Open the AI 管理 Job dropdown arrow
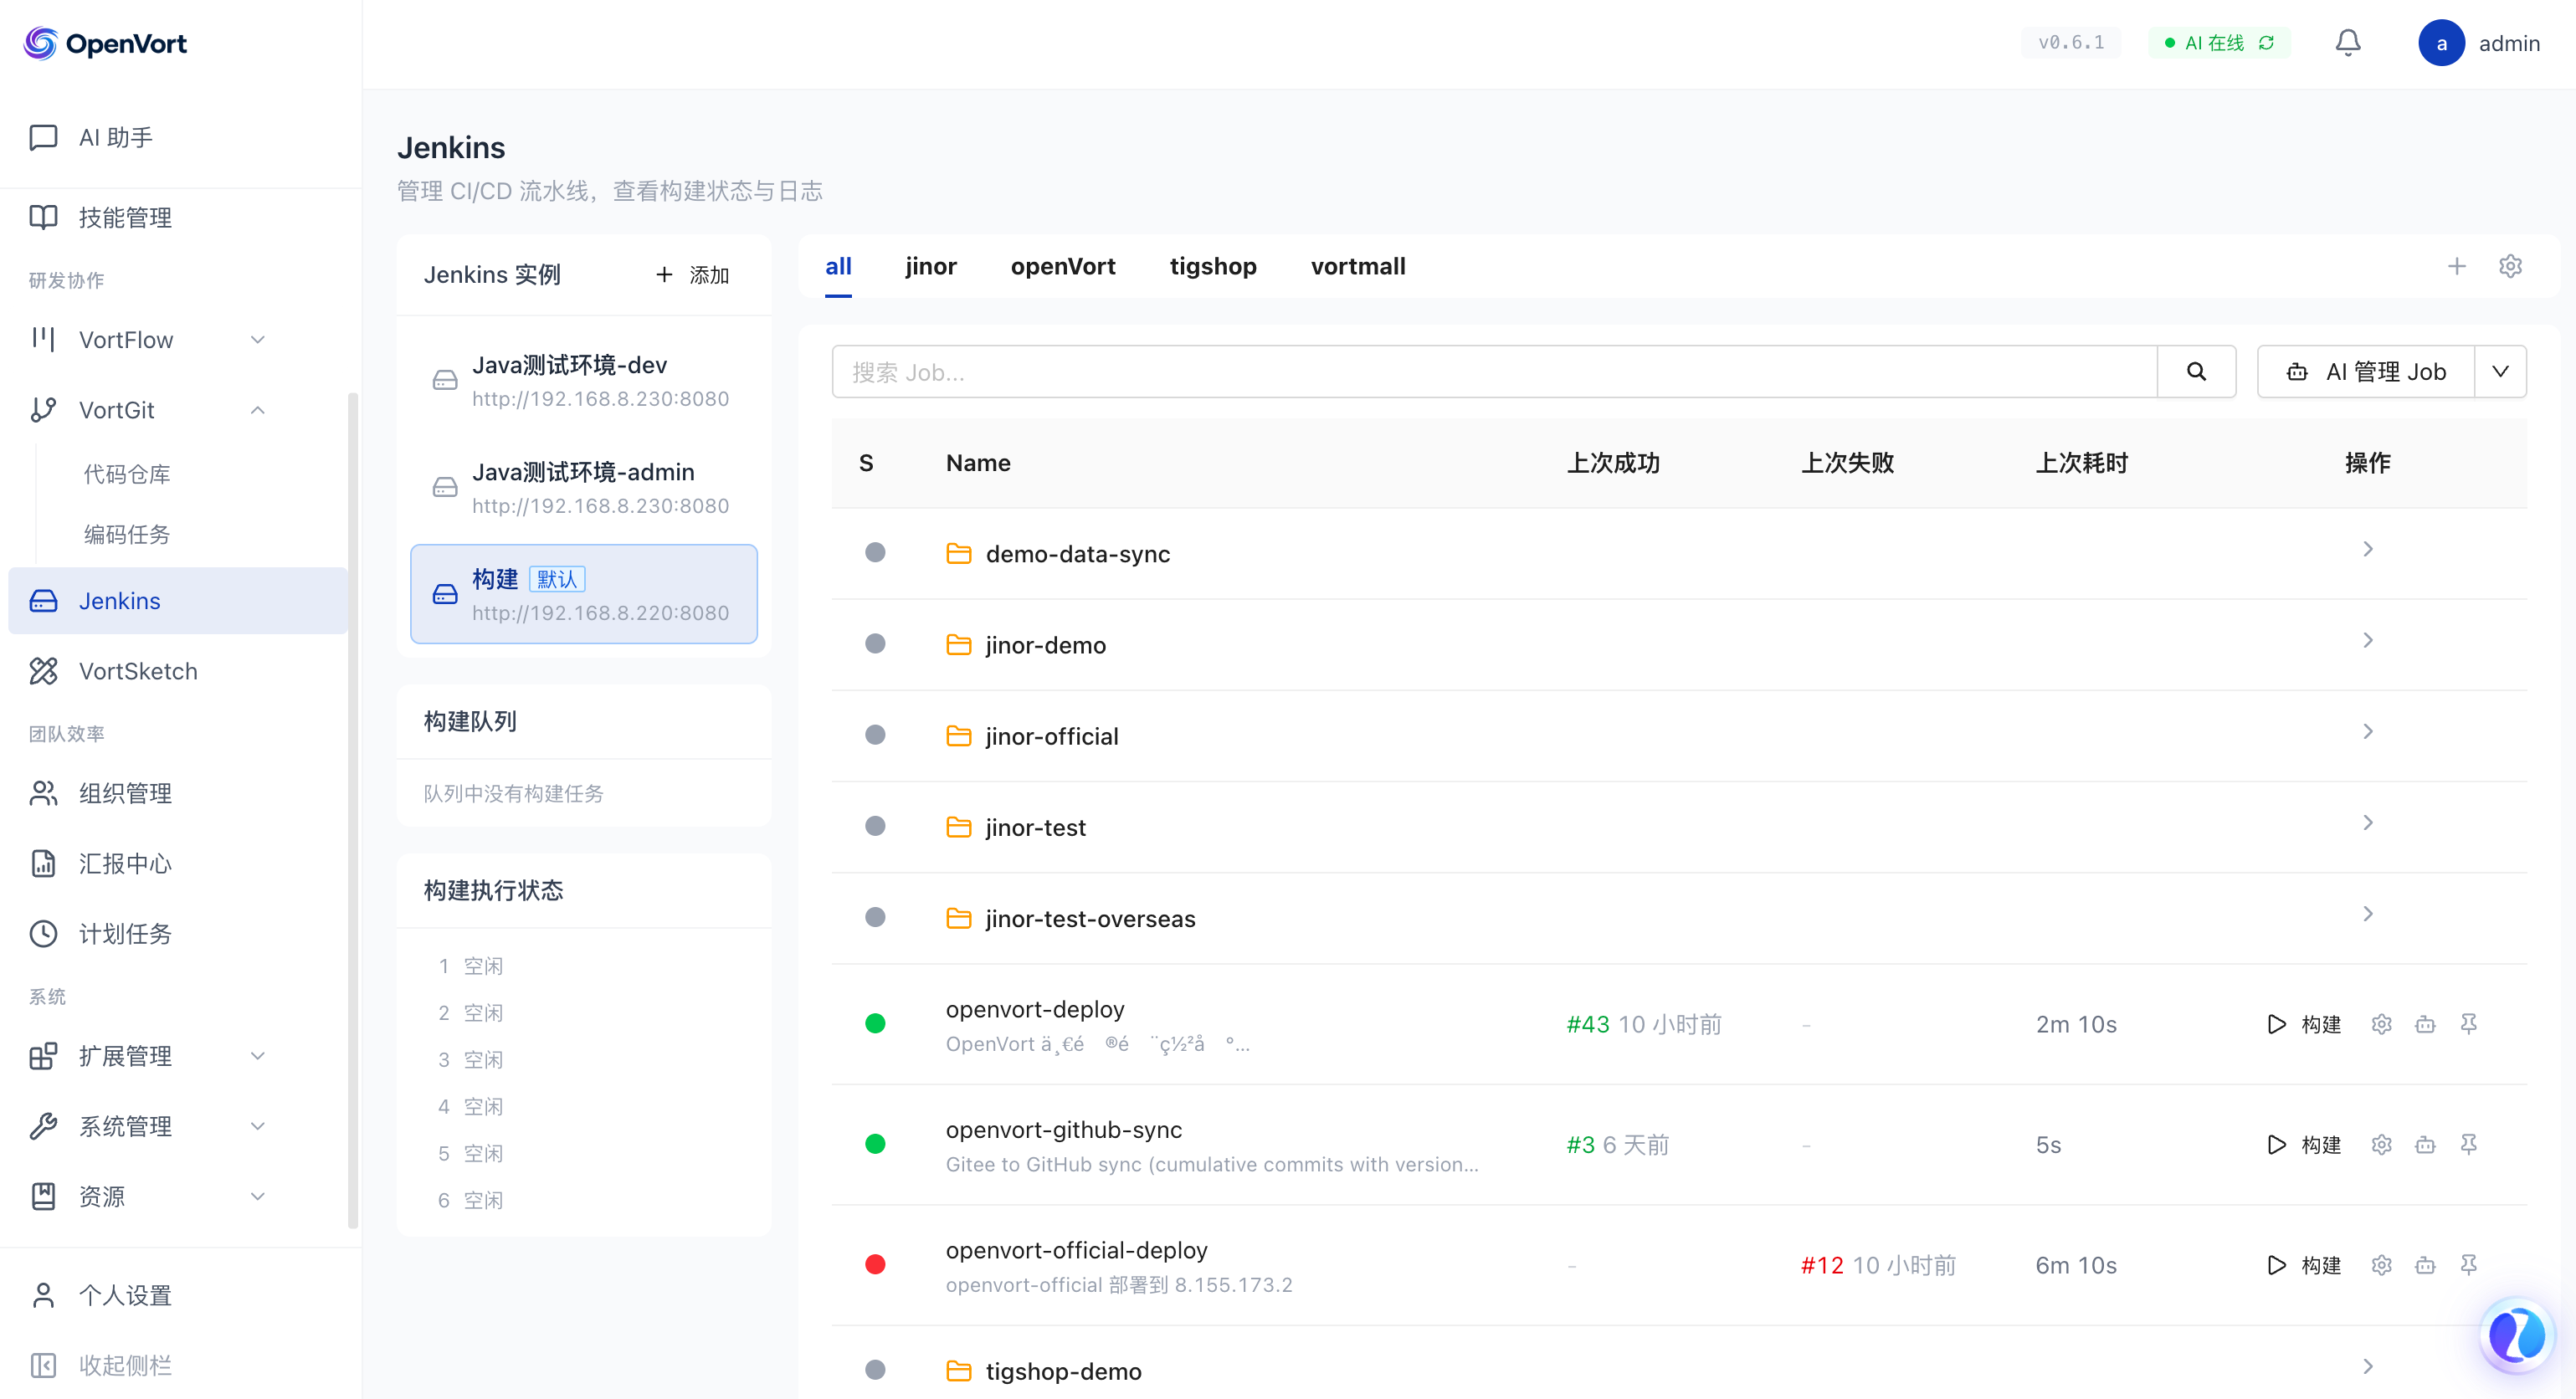2576x1399 pixels. (2500, 372)
